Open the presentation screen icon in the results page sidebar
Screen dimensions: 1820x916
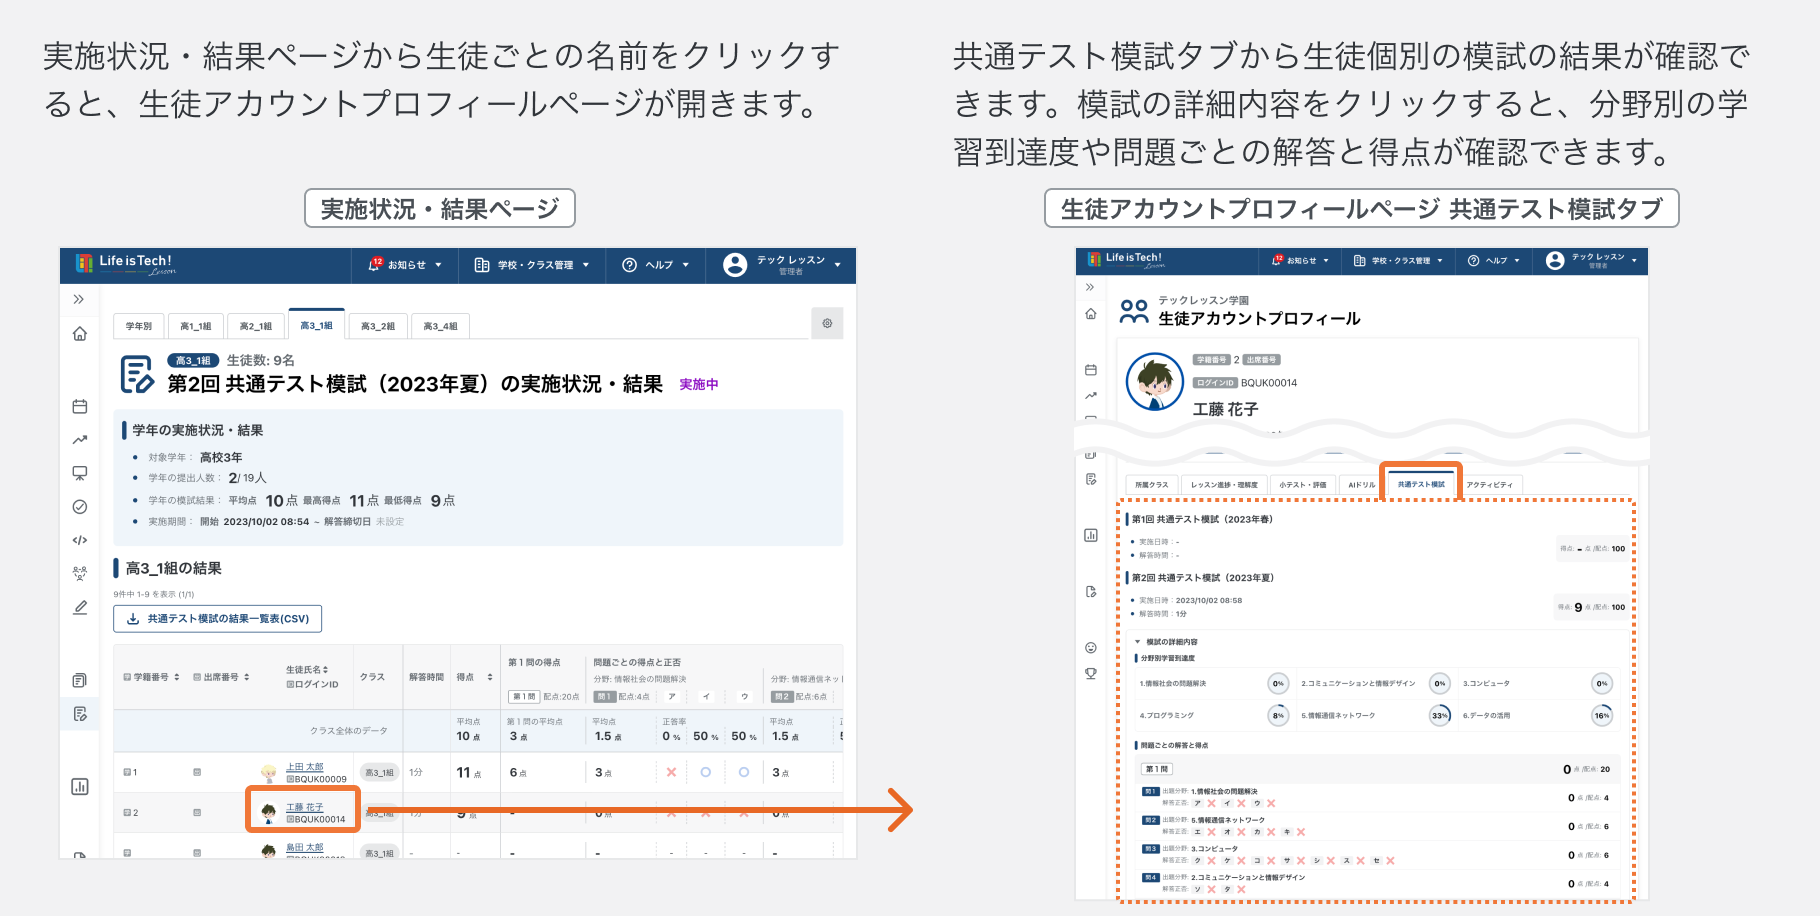point(80,473)
